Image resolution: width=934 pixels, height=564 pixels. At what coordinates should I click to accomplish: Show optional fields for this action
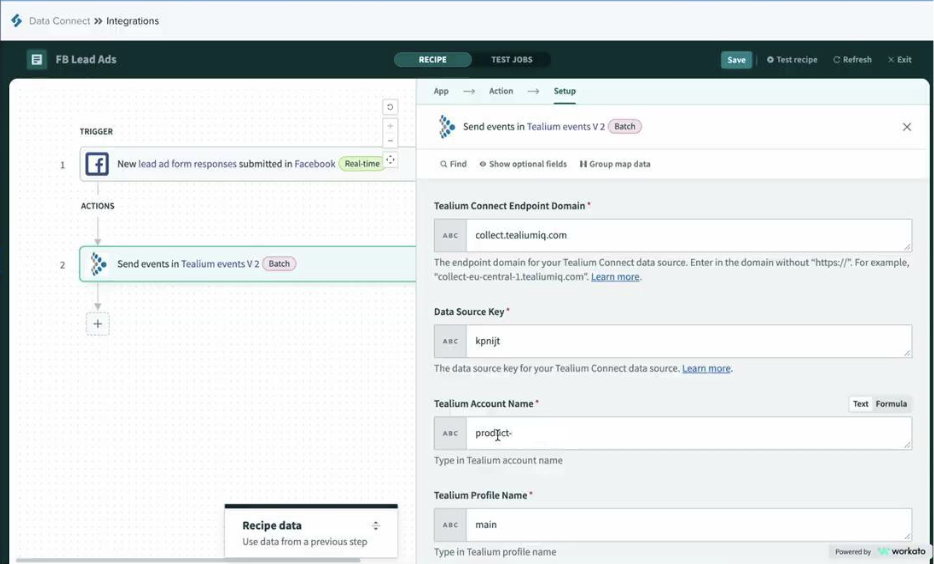[x=523, y=164]
